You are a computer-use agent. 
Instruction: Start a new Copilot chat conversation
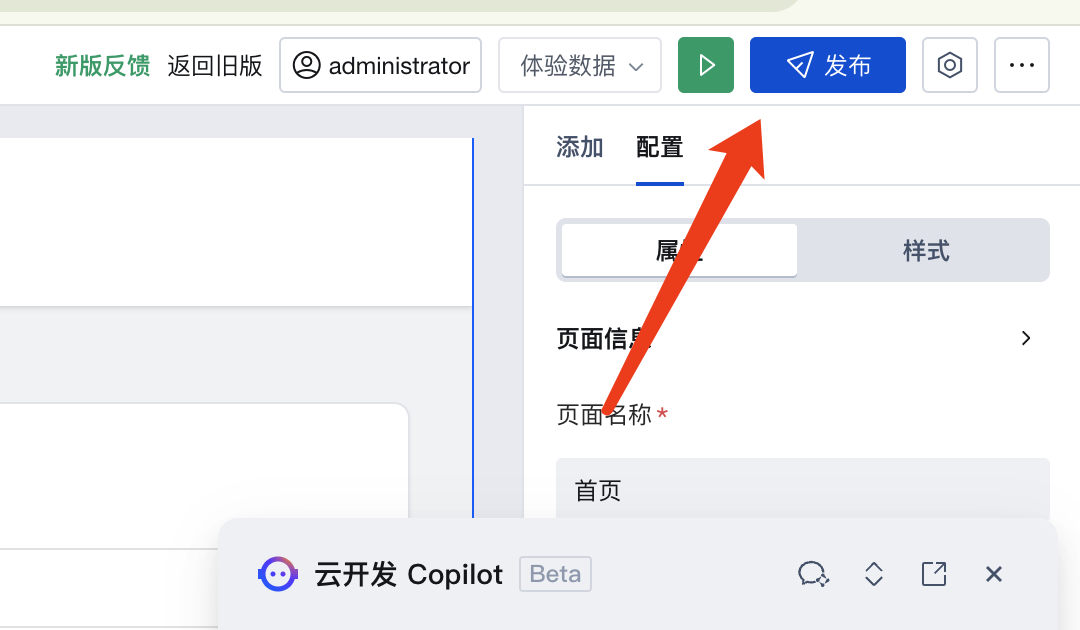(x=813, y=574)
